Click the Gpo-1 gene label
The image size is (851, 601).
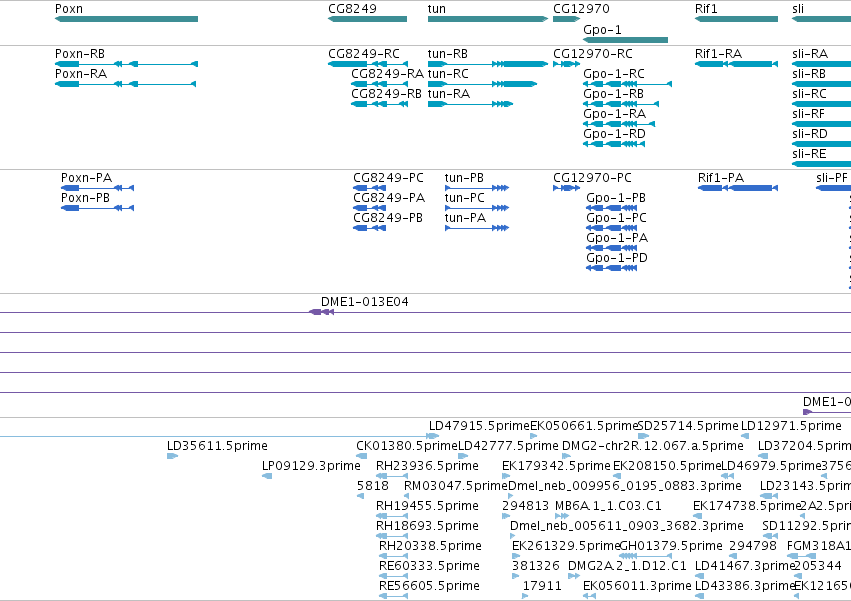point(602,30)
